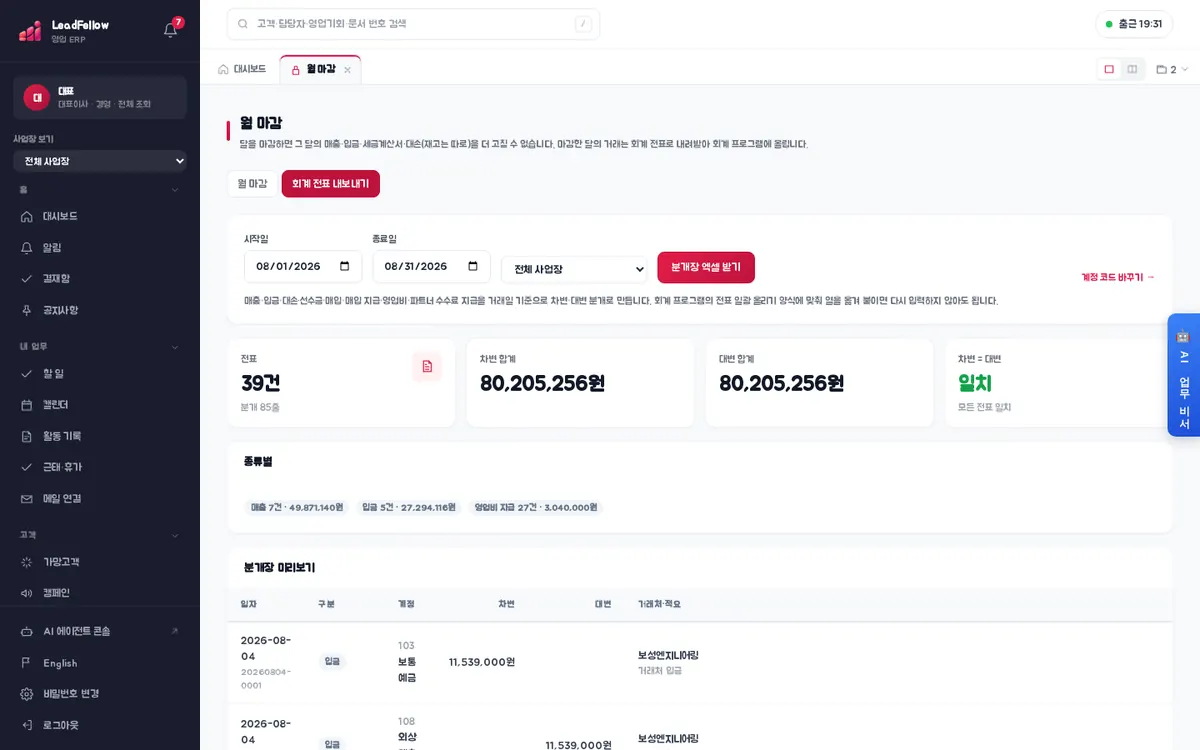The width and height of the screenshot is (1200, 750).
Task: Click the 매출 7건 category chip
Action: [x=297, y=508]
